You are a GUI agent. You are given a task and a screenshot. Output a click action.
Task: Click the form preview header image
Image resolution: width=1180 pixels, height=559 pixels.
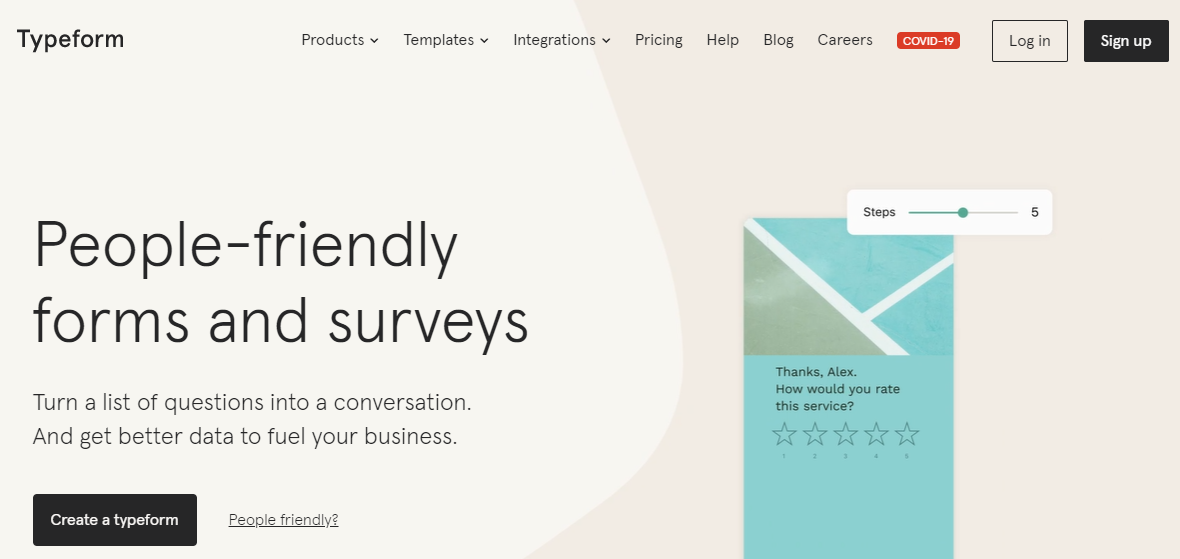pyautogui.click(x=848, y=287)
